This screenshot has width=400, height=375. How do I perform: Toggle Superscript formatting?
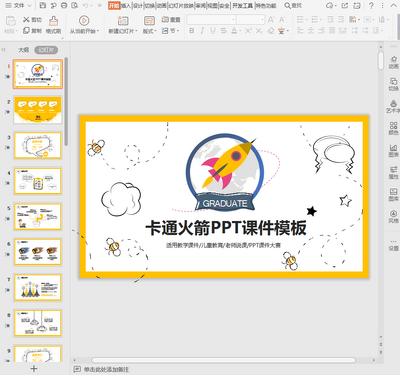(x=248, y=31)
